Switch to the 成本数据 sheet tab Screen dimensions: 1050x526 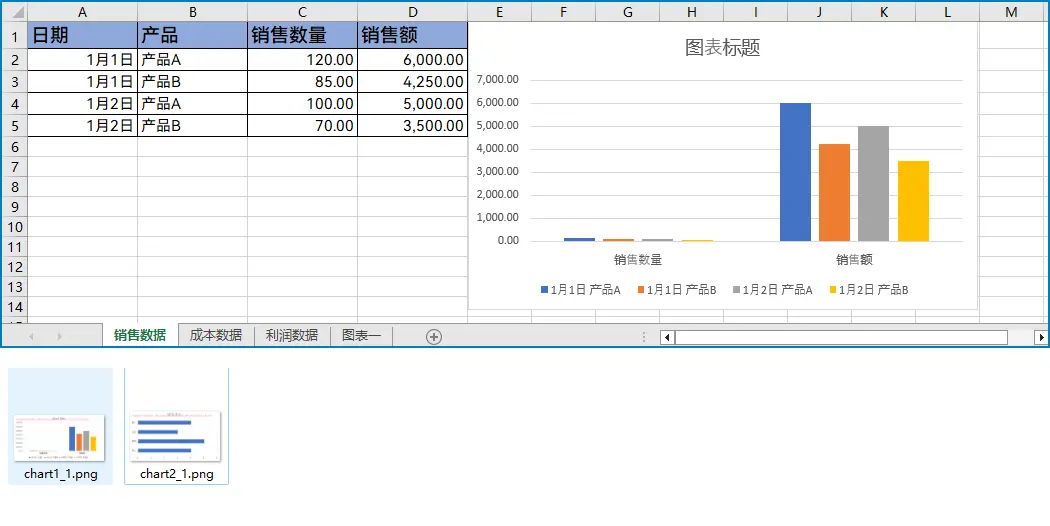[216, 335]
